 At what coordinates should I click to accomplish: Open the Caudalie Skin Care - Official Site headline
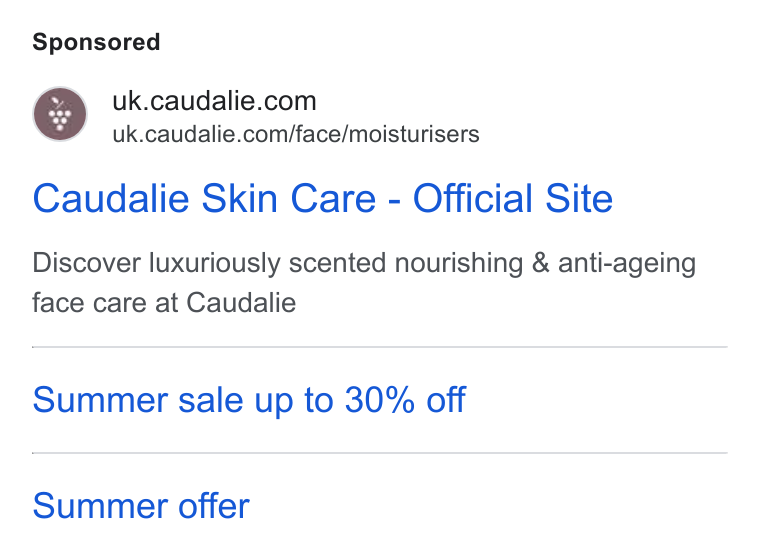(x=322, y=198)
